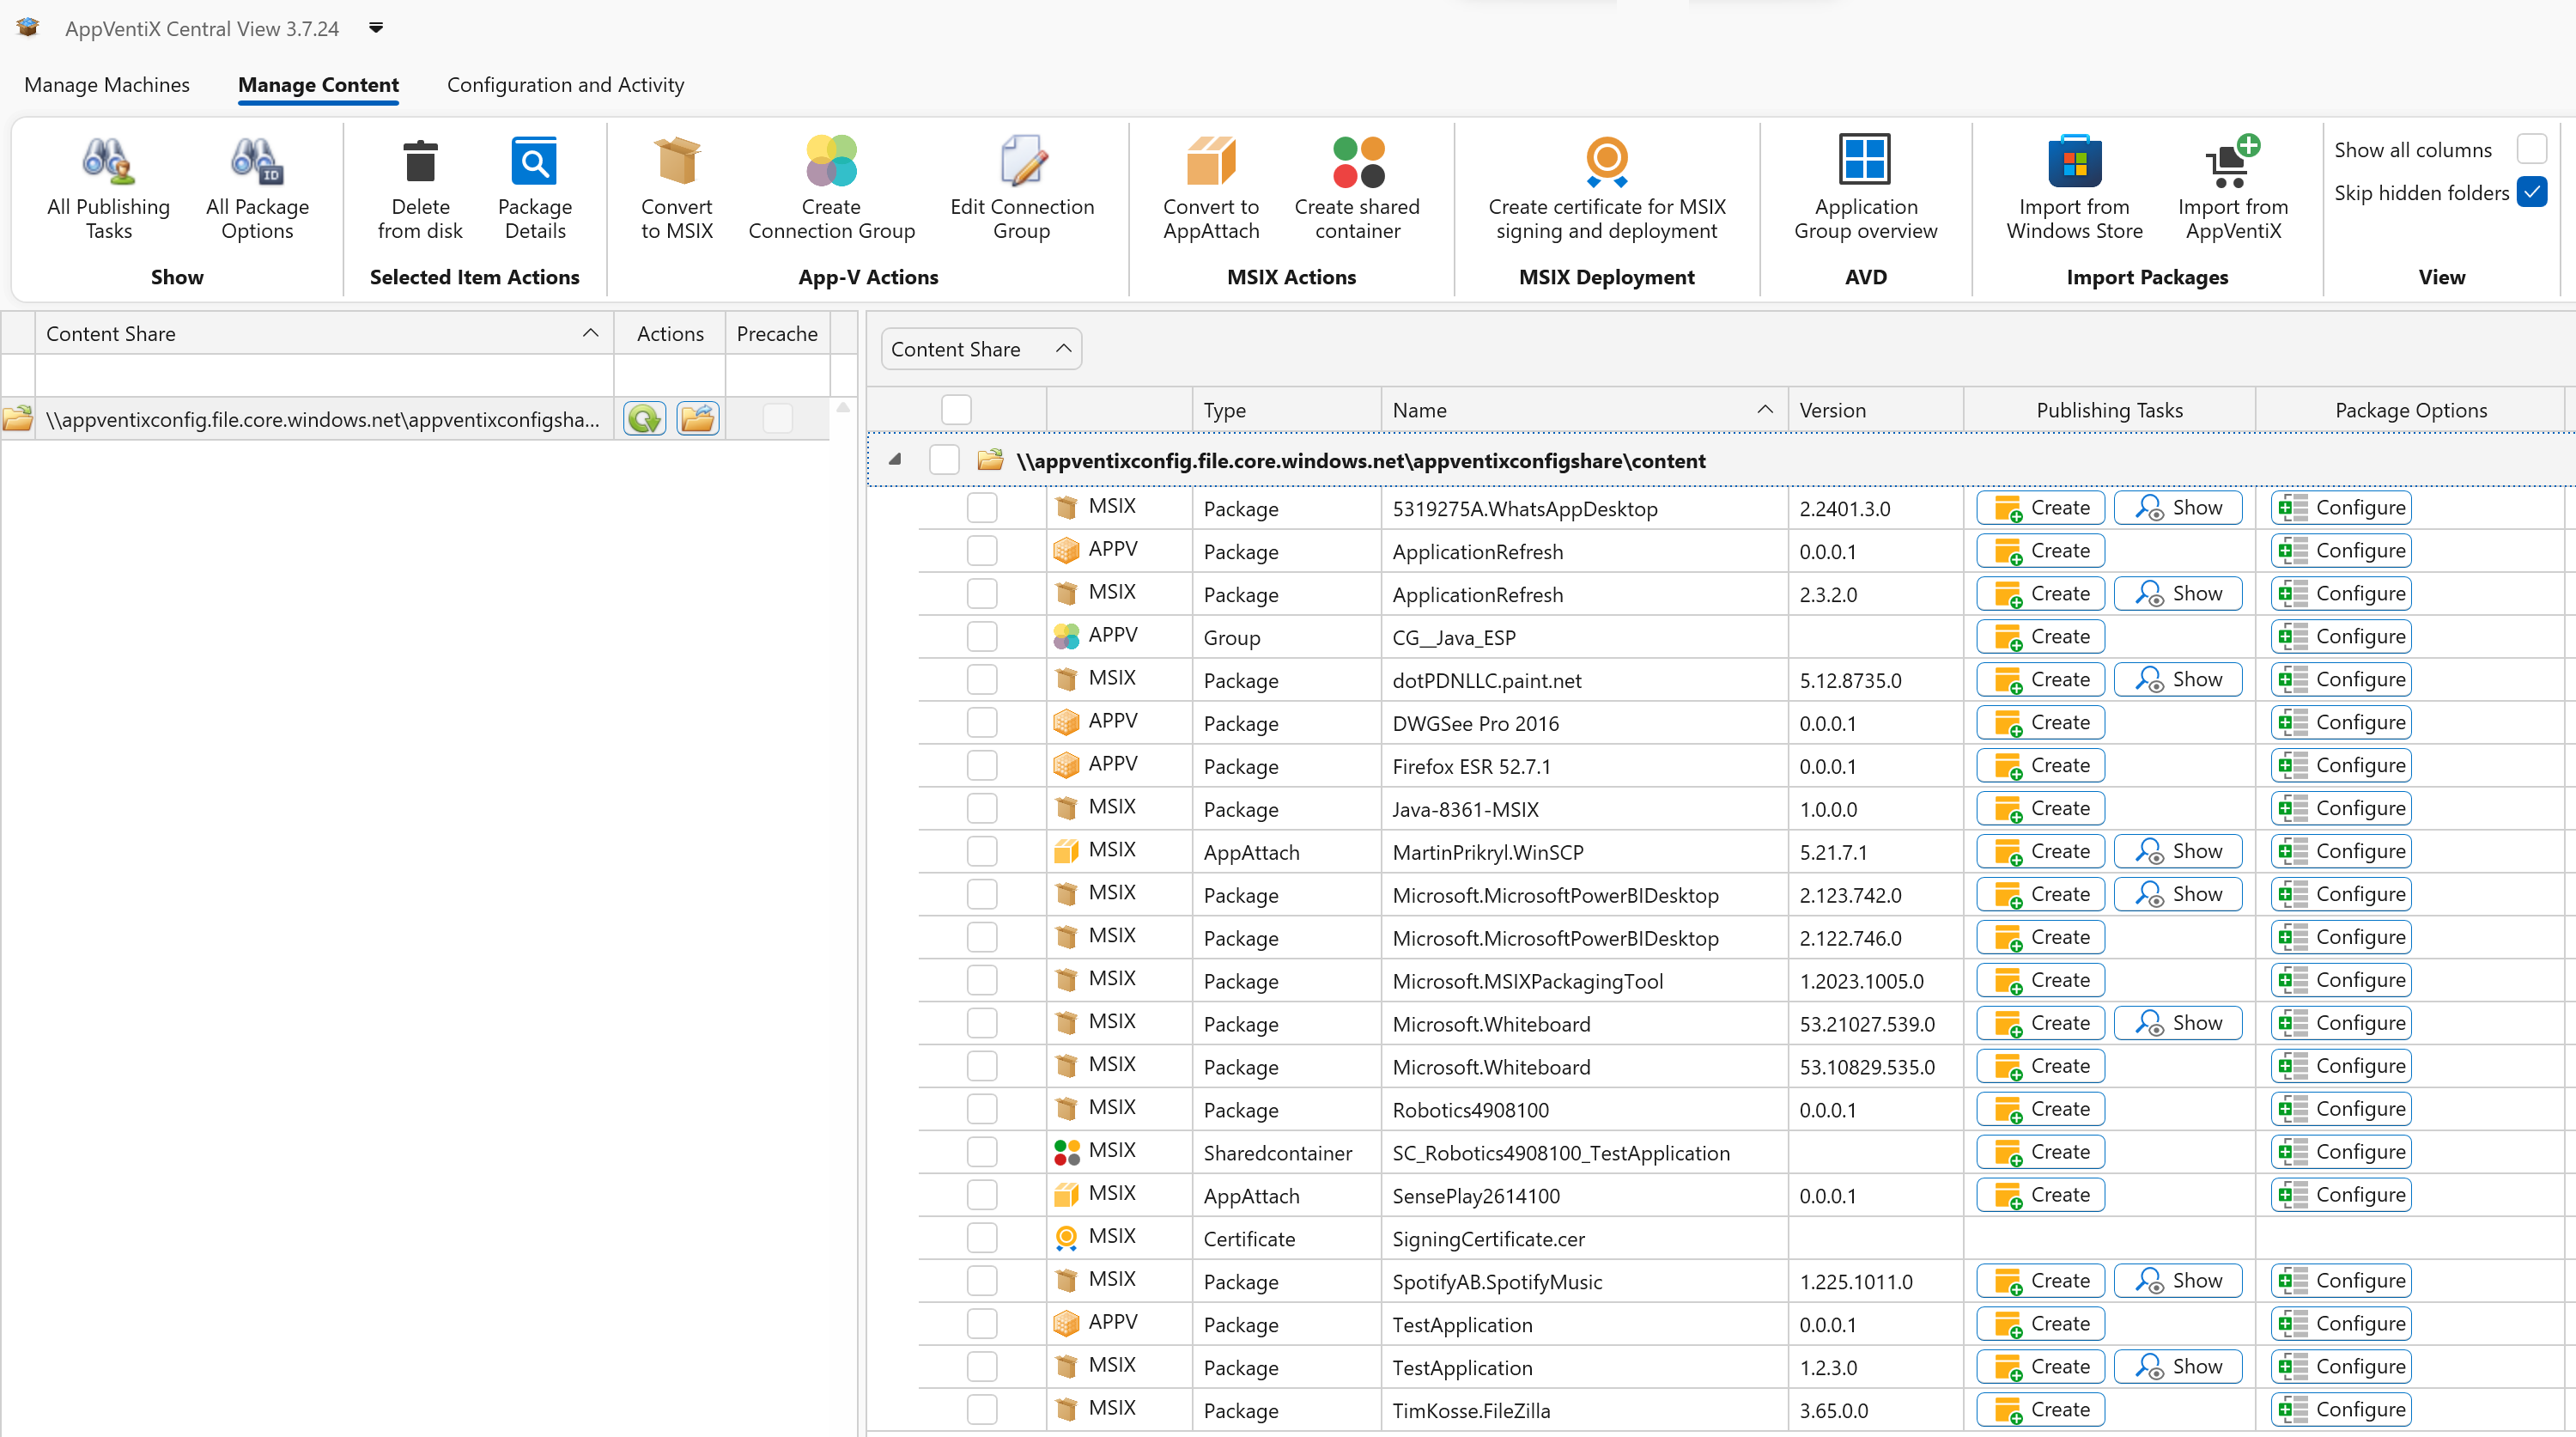
Task: Click left pane filter field under Content Share
Action: point(324,376)
